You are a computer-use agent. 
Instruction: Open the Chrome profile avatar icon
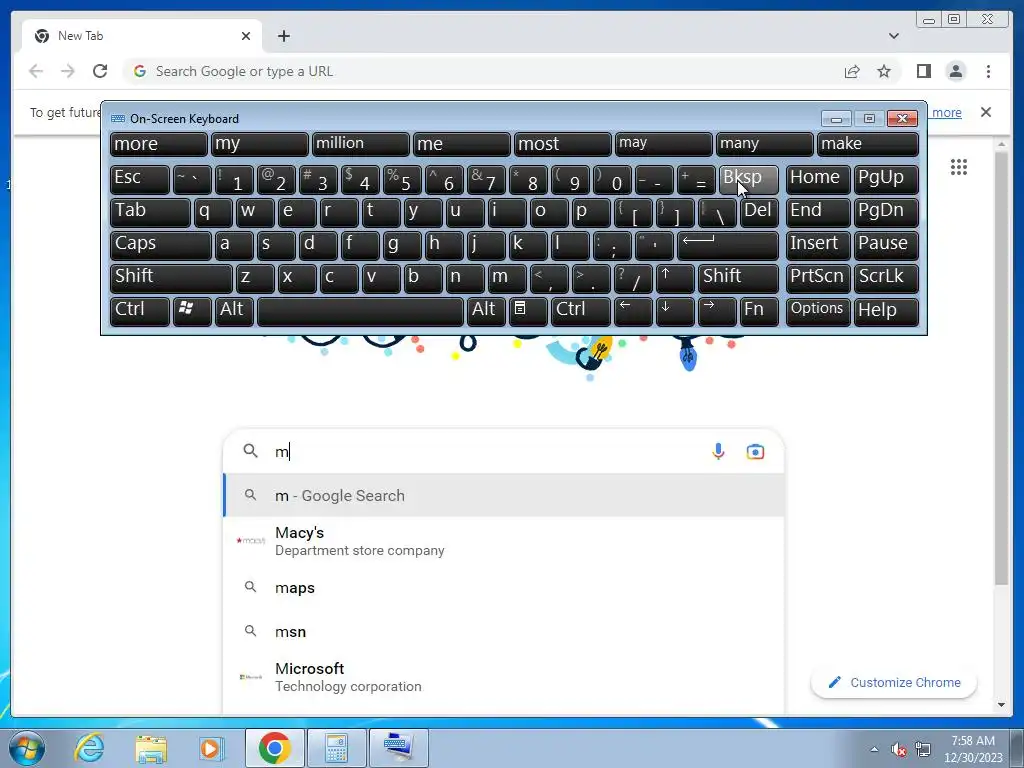(955, 71)
